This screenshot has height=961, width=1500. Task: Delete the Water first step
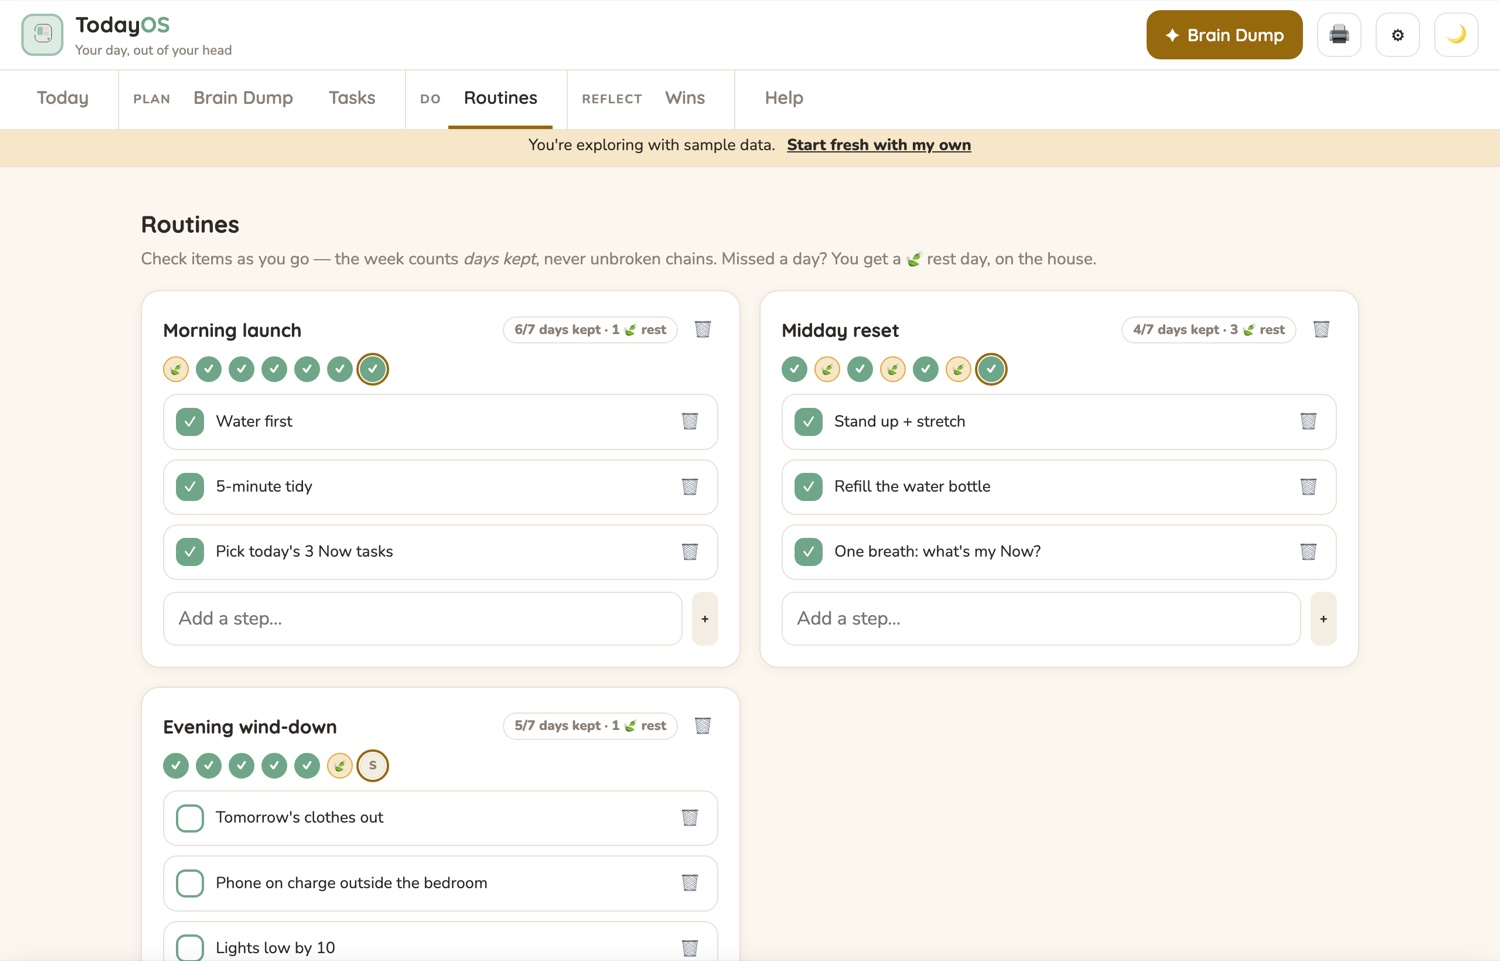coord(690,421)
